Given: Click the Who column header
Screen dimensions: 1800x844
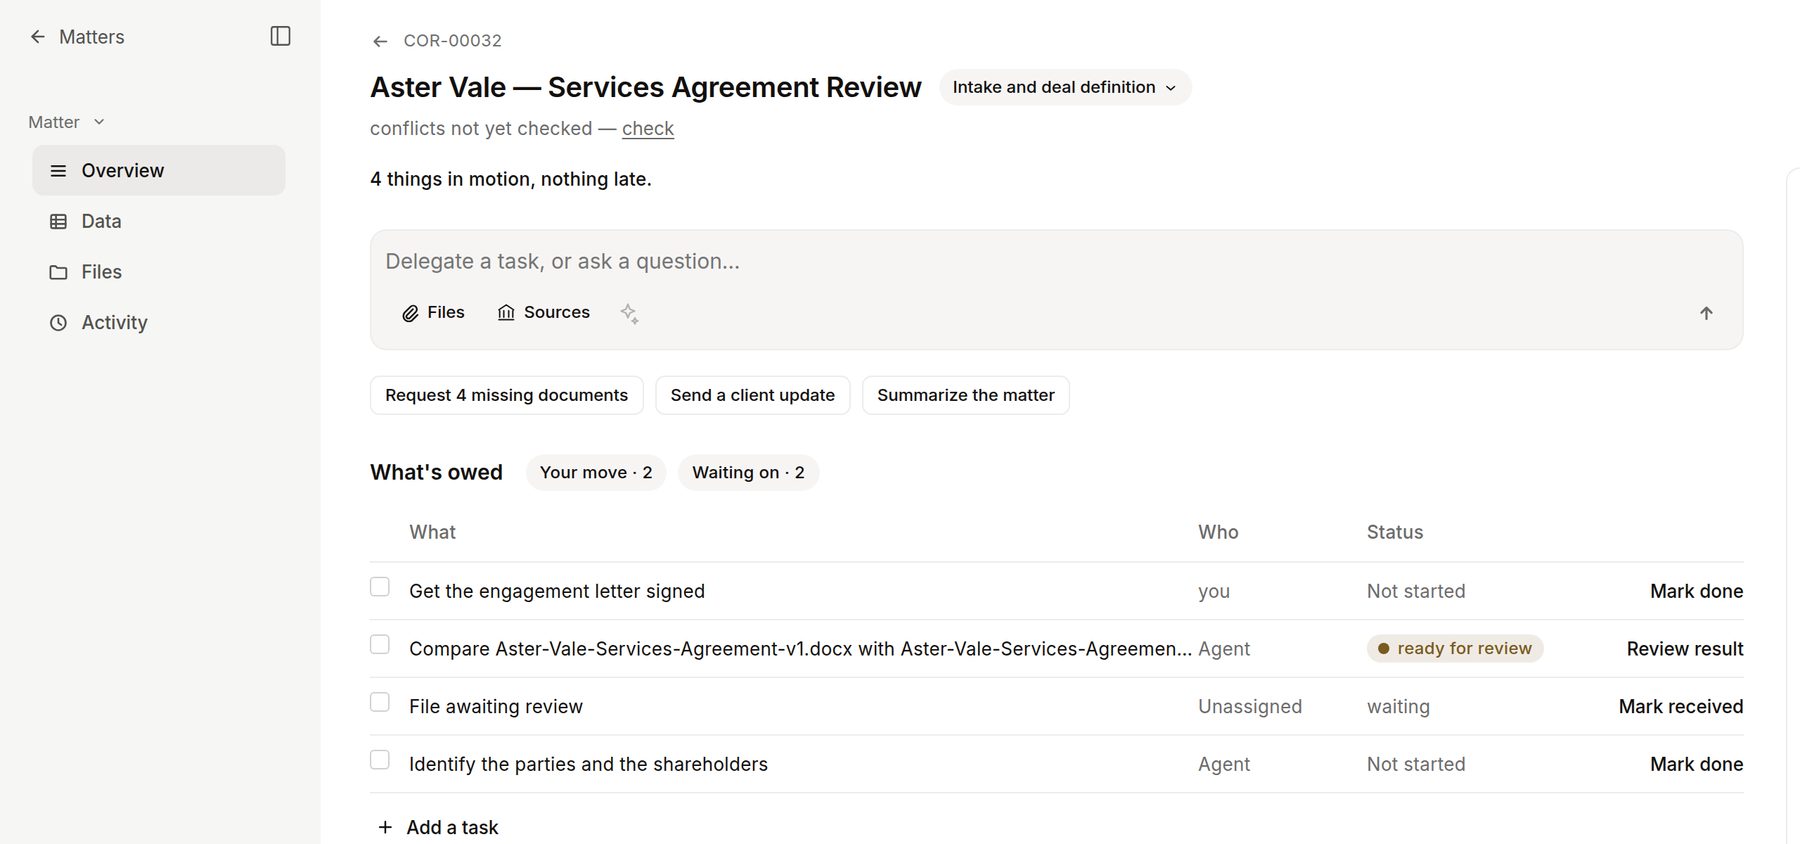Looking at the screenshot, I should pyautogui.click(x=1218, y=533).
